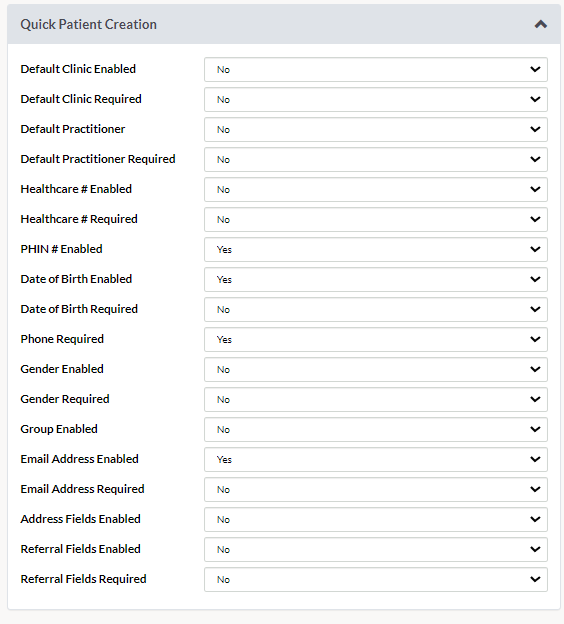Open the Gender Required dropdown
Image resolution: width=564 pixels, height=624 pixels.
376,399
